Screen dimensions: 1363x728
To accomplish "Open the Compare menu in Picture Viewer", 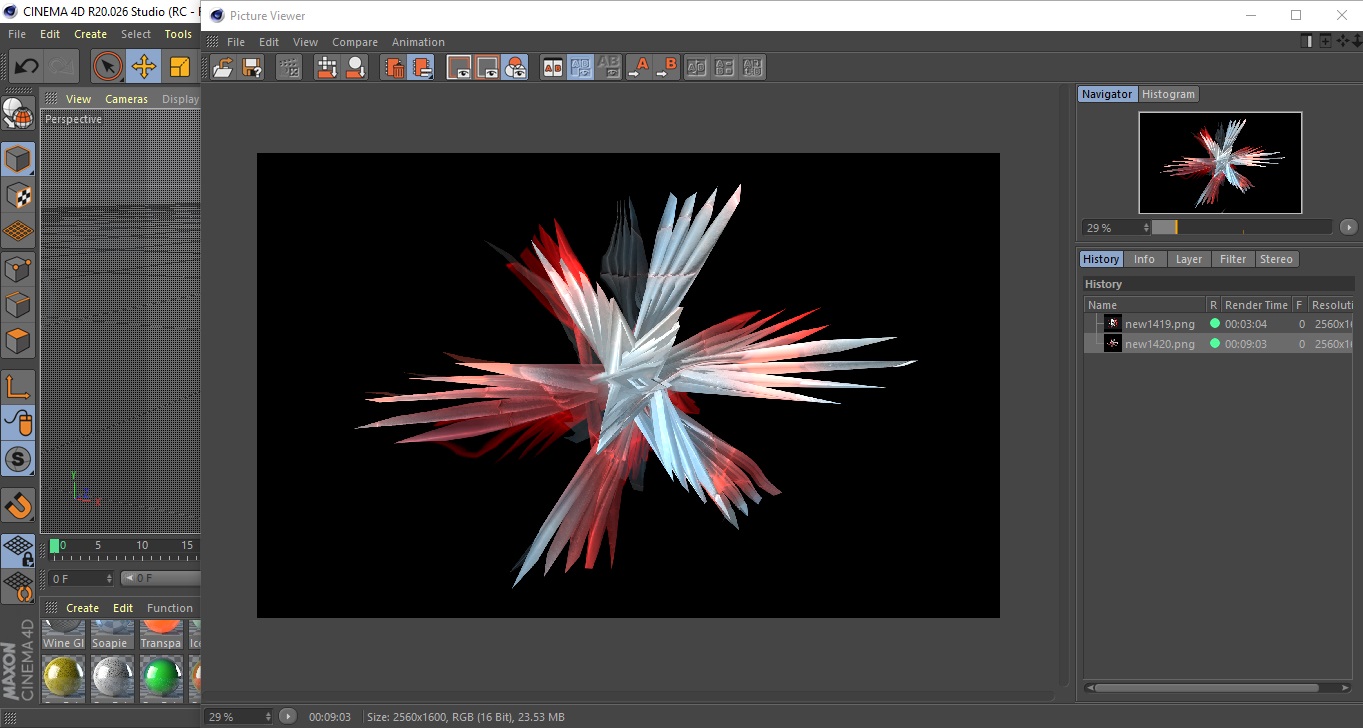I will click(x=355, y=42).
